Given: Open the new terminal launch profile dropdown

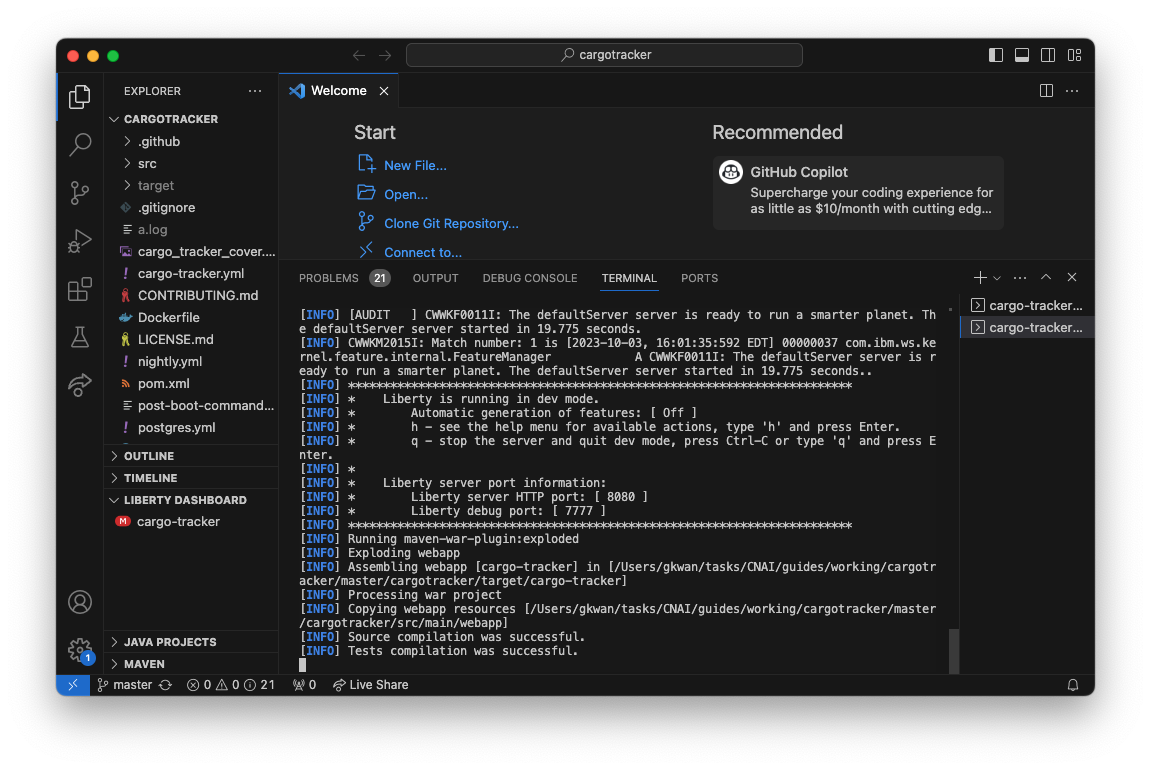Looking at the screenshot, I should pyautogui.click(x=997, y=278).
